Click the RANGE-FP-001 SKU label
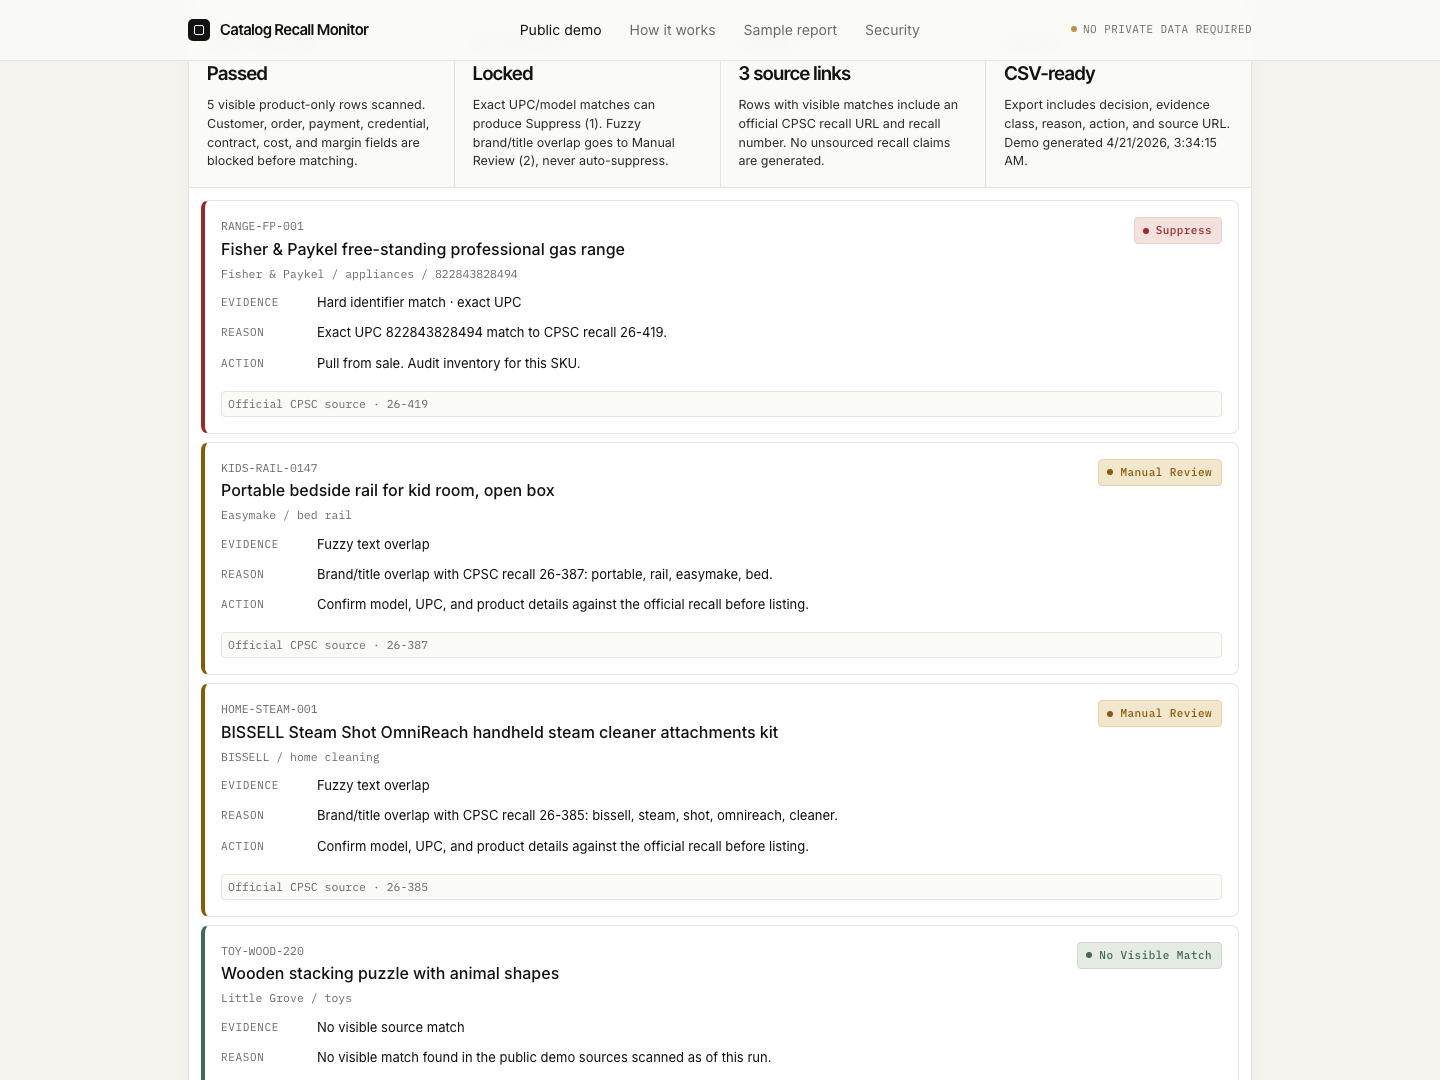The width and height of the screenshot is (1440, 1080). [262, 227]
